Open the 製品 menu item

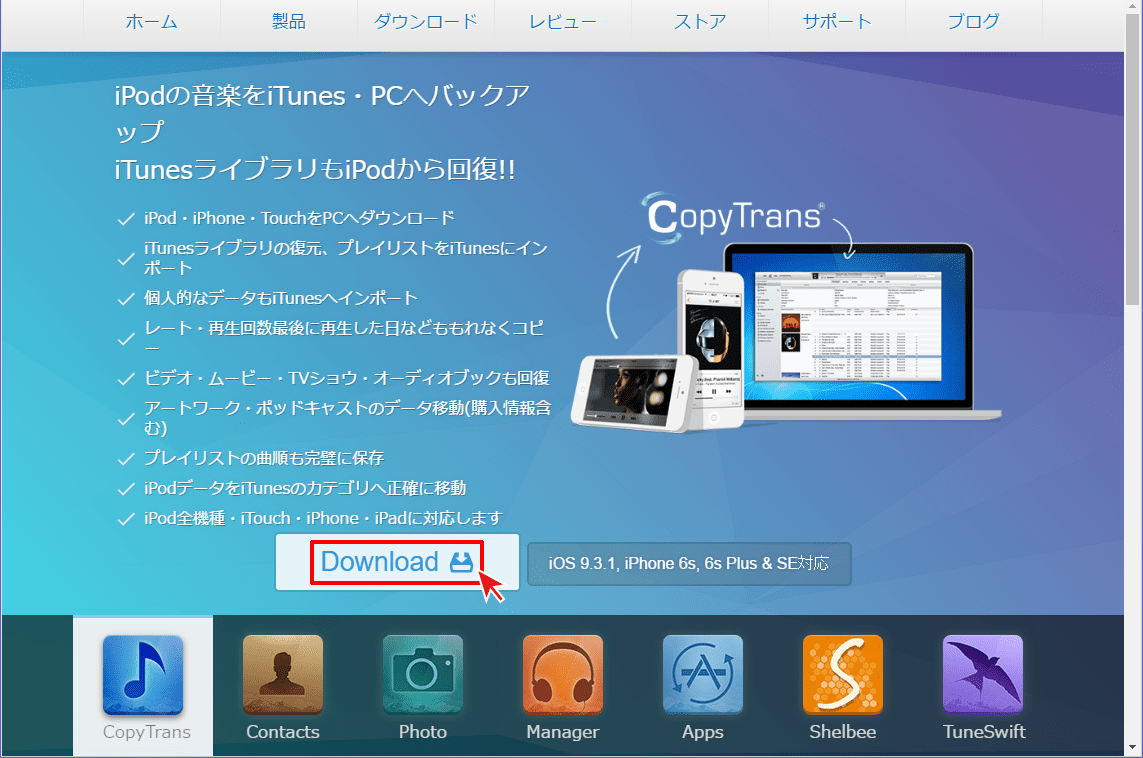pos(288,20)
